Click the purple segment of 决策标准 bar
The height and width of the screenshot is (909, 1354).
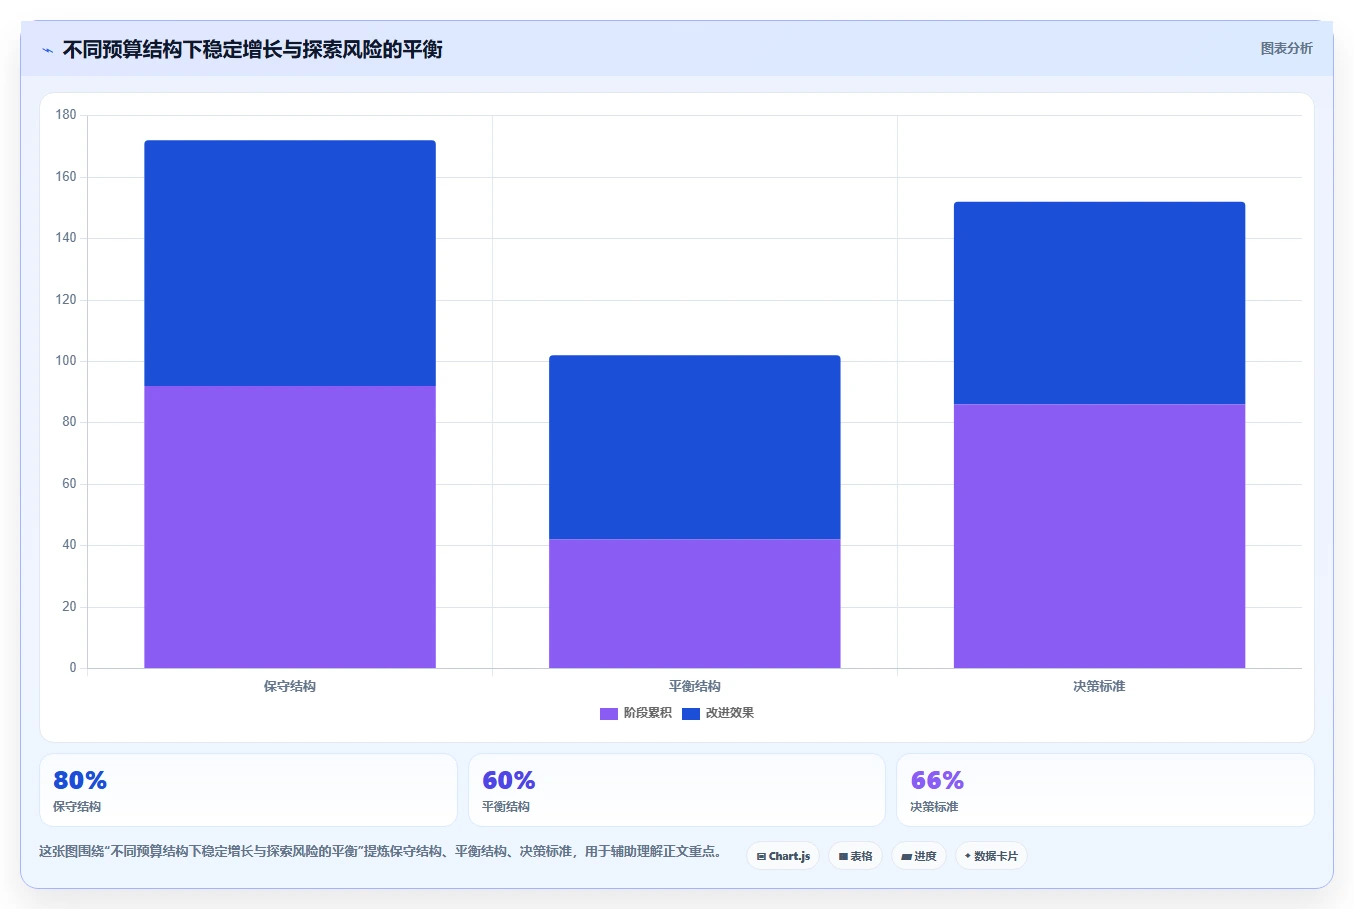(x=1100, y=536)
